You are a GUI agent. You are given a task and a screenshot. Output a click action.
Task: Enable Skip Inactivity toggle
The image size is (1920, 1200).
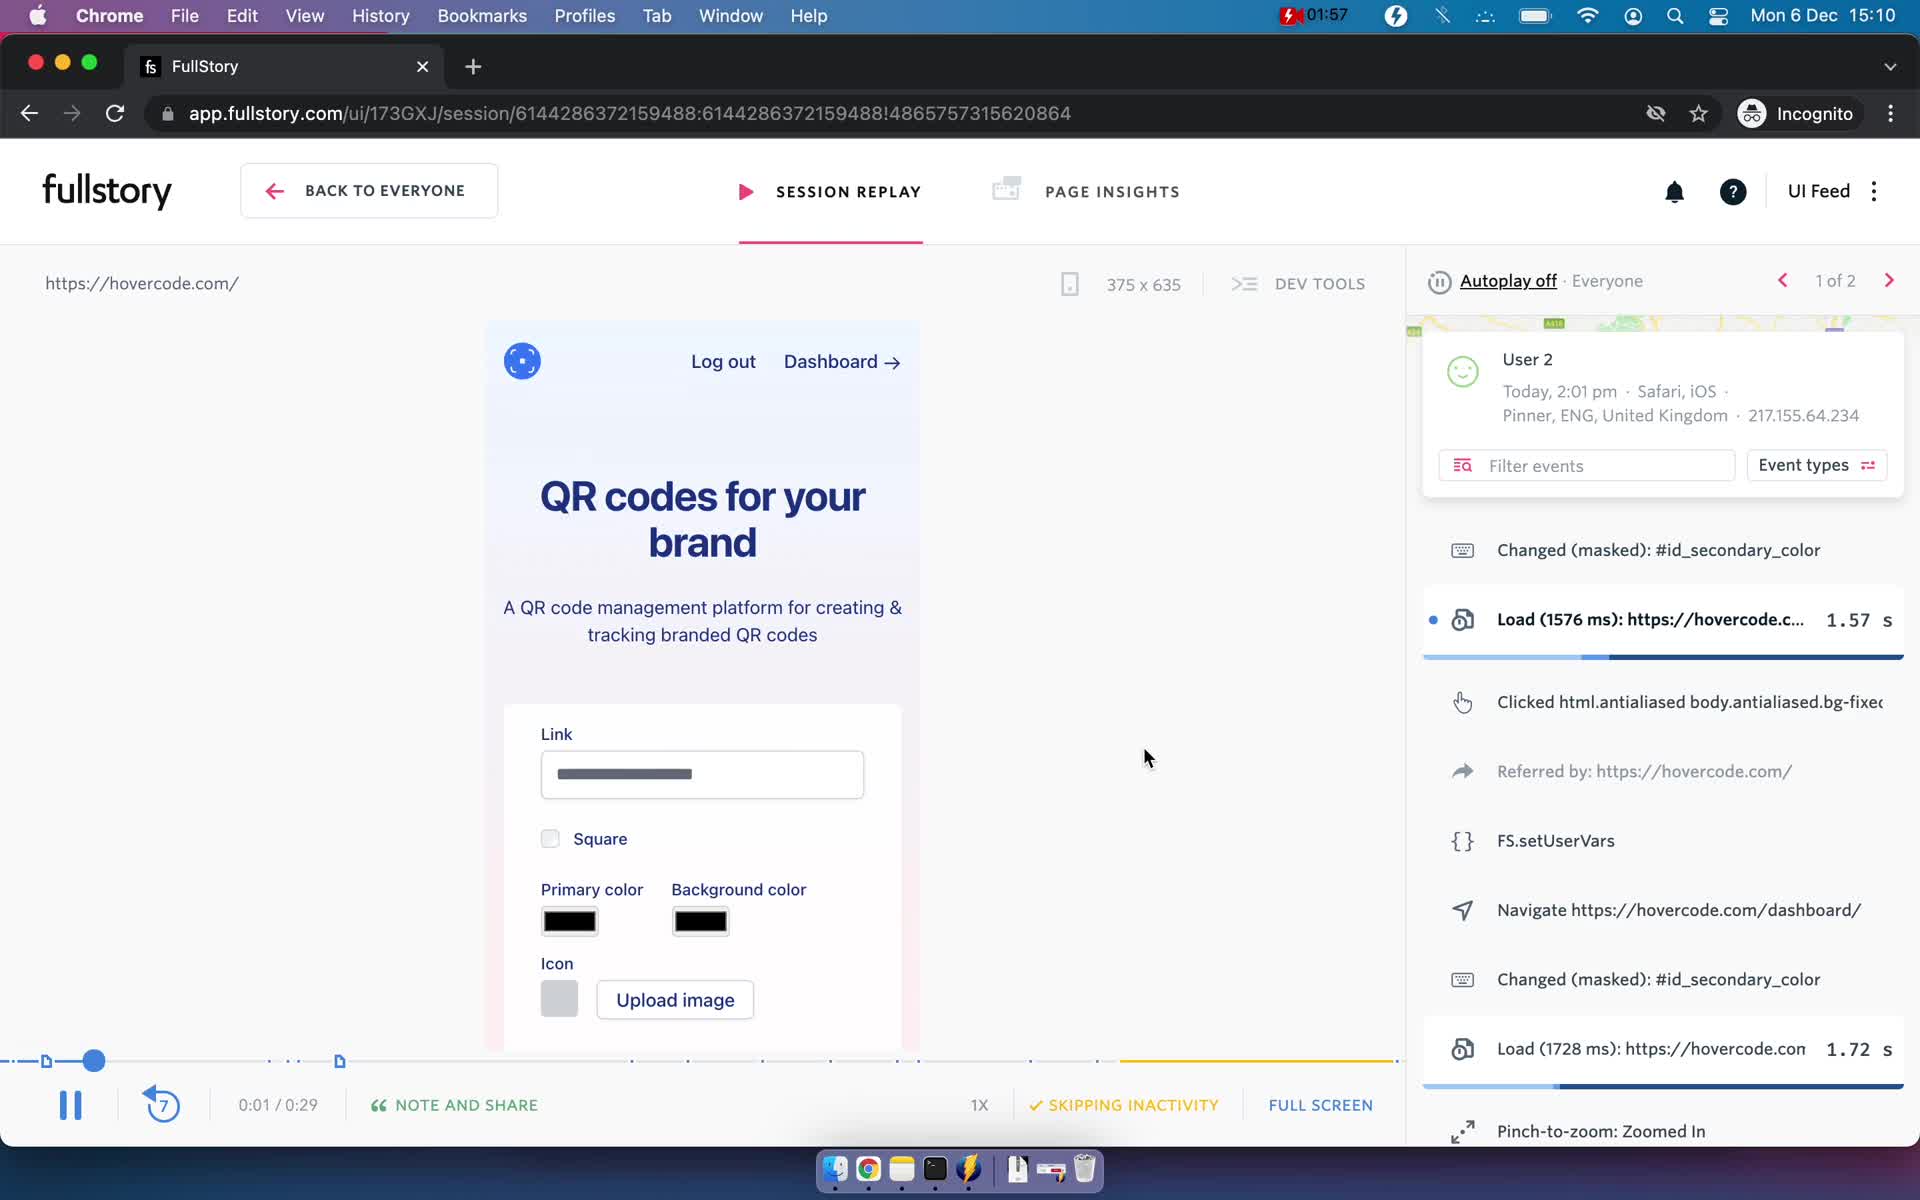1122,1103
